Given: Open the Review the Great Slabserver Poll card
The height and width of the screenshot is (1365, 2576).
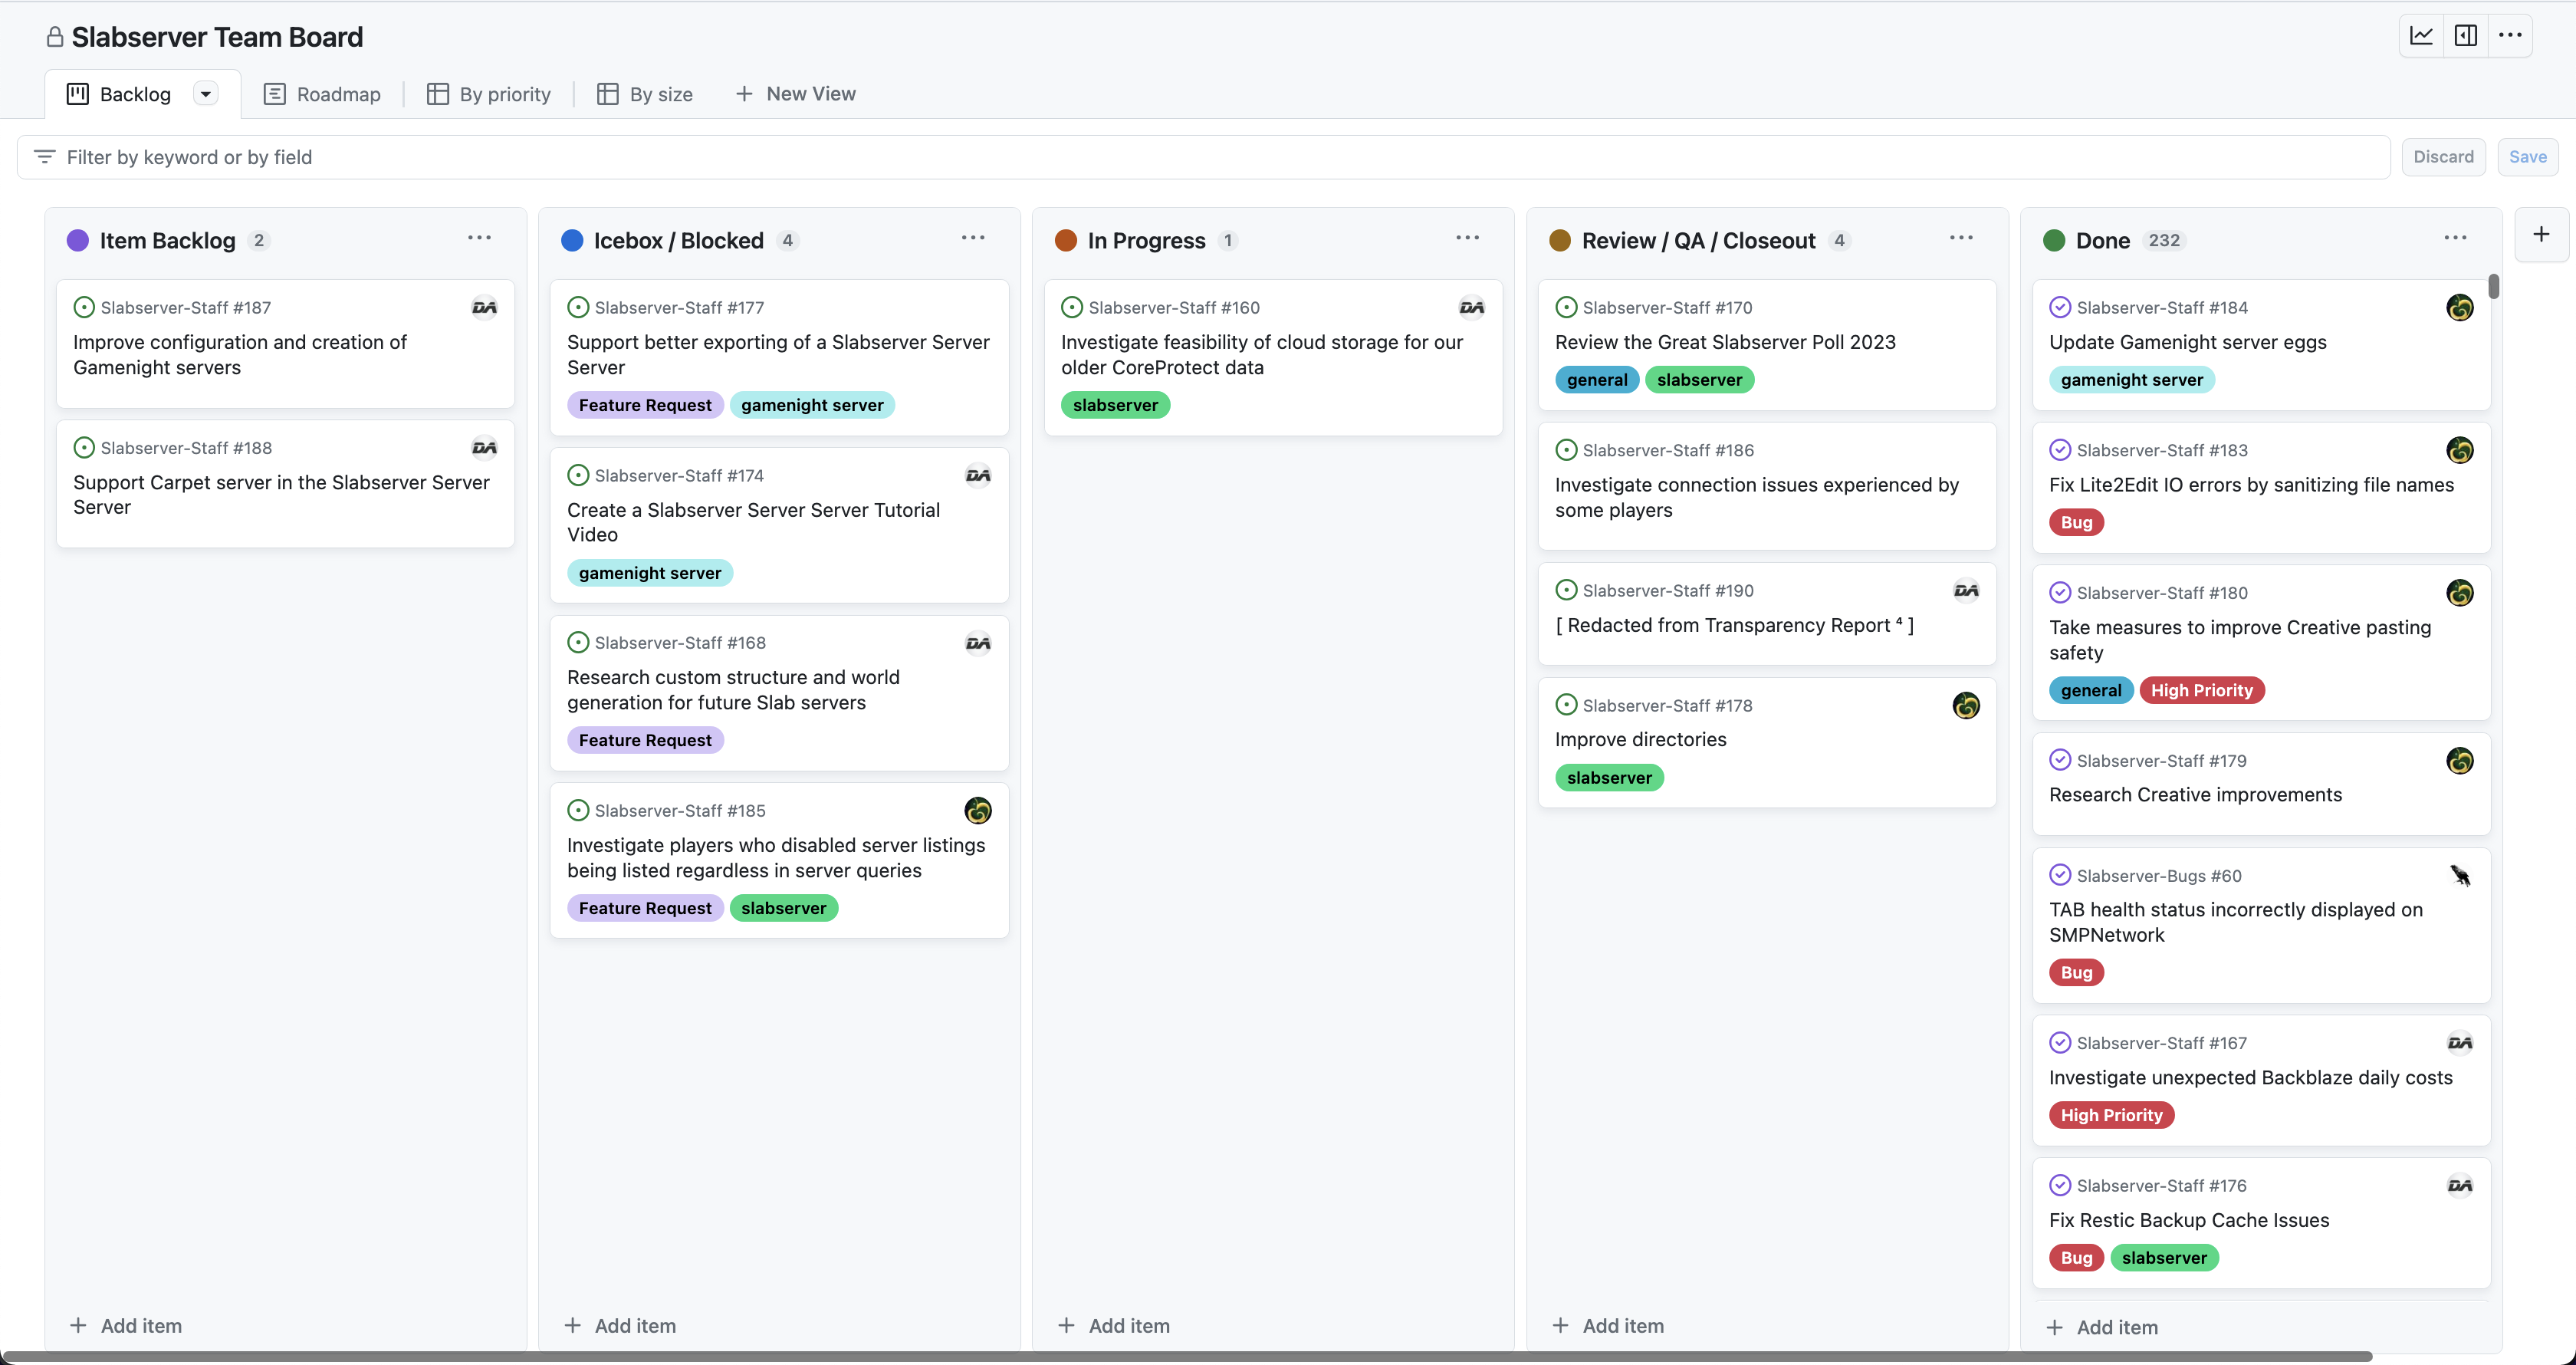Looking at the screenshot, I should pos(1725,342).
